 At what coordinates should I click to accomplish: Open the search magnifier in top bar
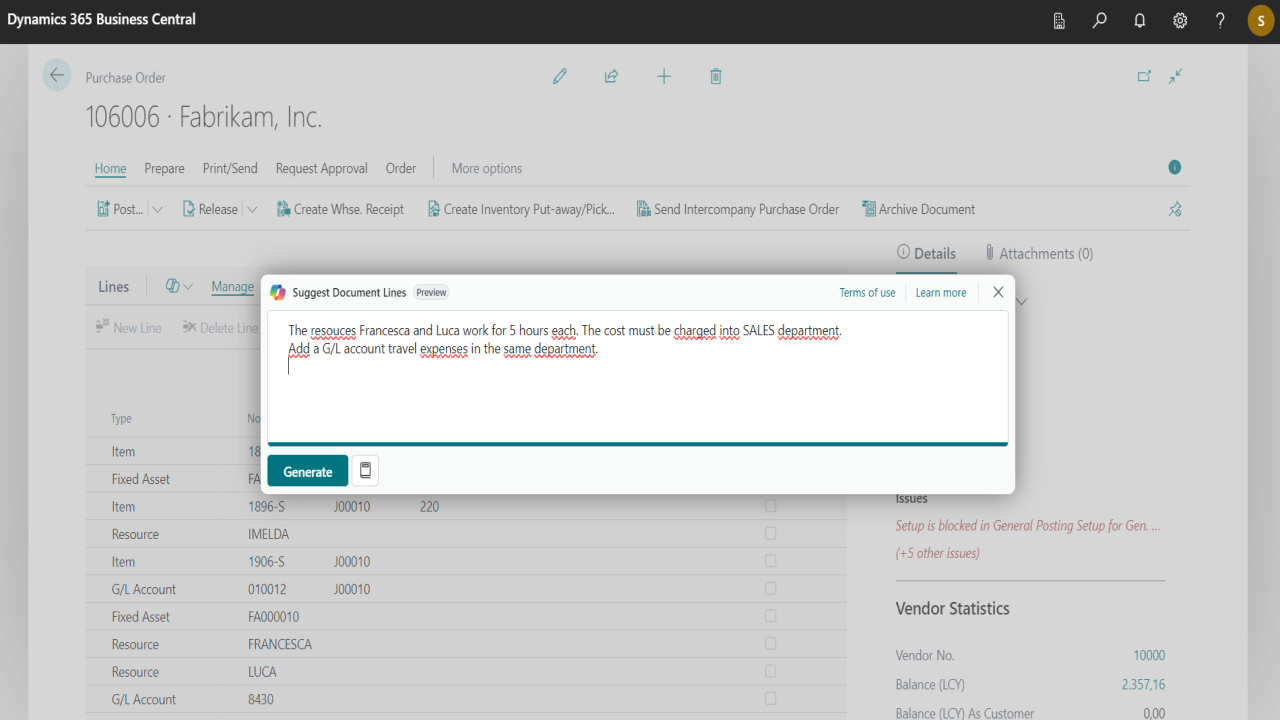click(1100, 20)
